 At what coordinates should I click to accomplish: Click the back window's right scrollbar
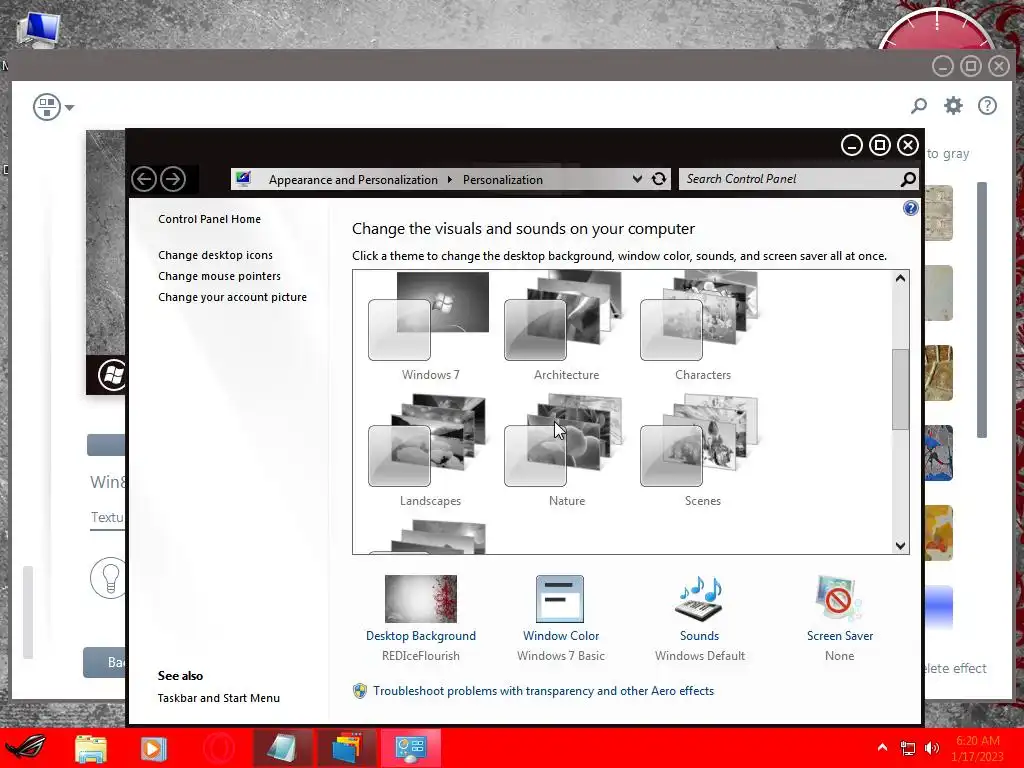click(982, 310)
